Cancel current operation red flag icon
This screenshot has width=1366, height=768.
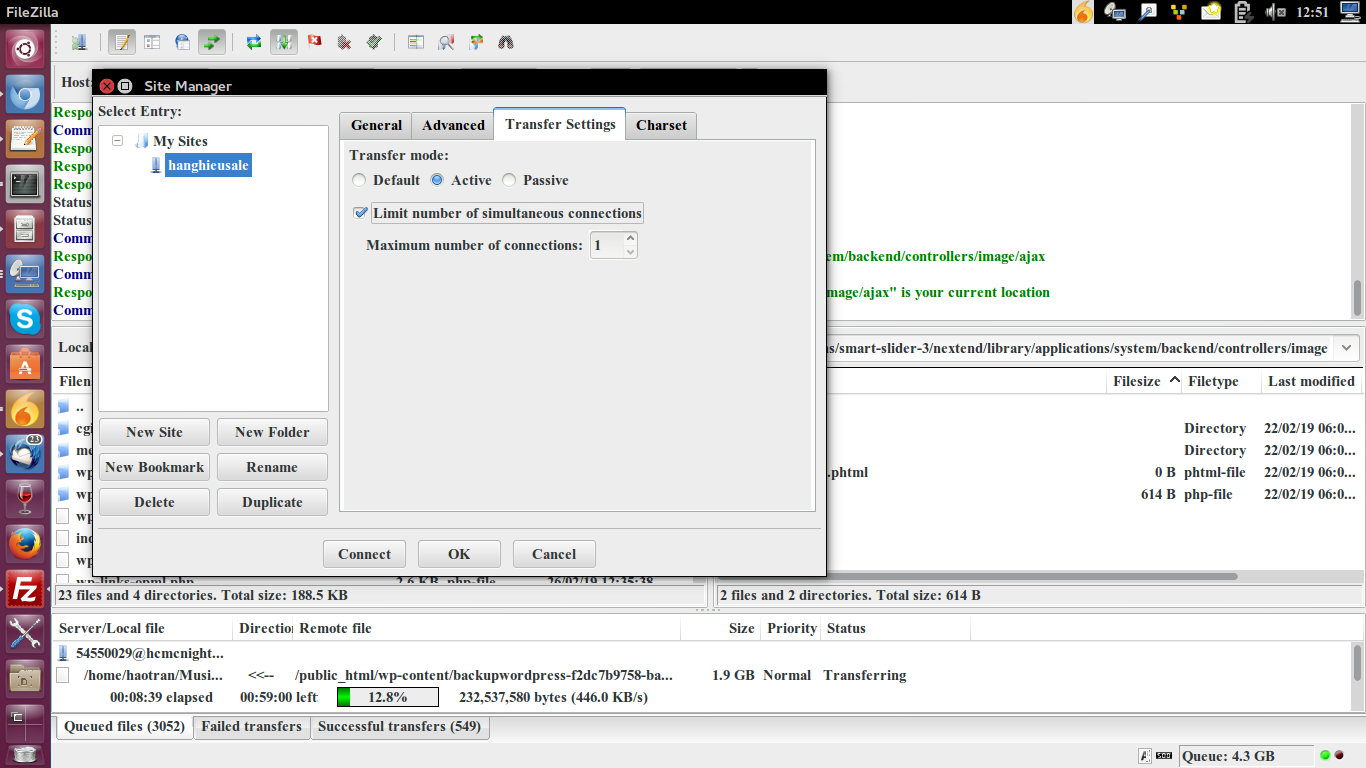(x=314, y=42)
